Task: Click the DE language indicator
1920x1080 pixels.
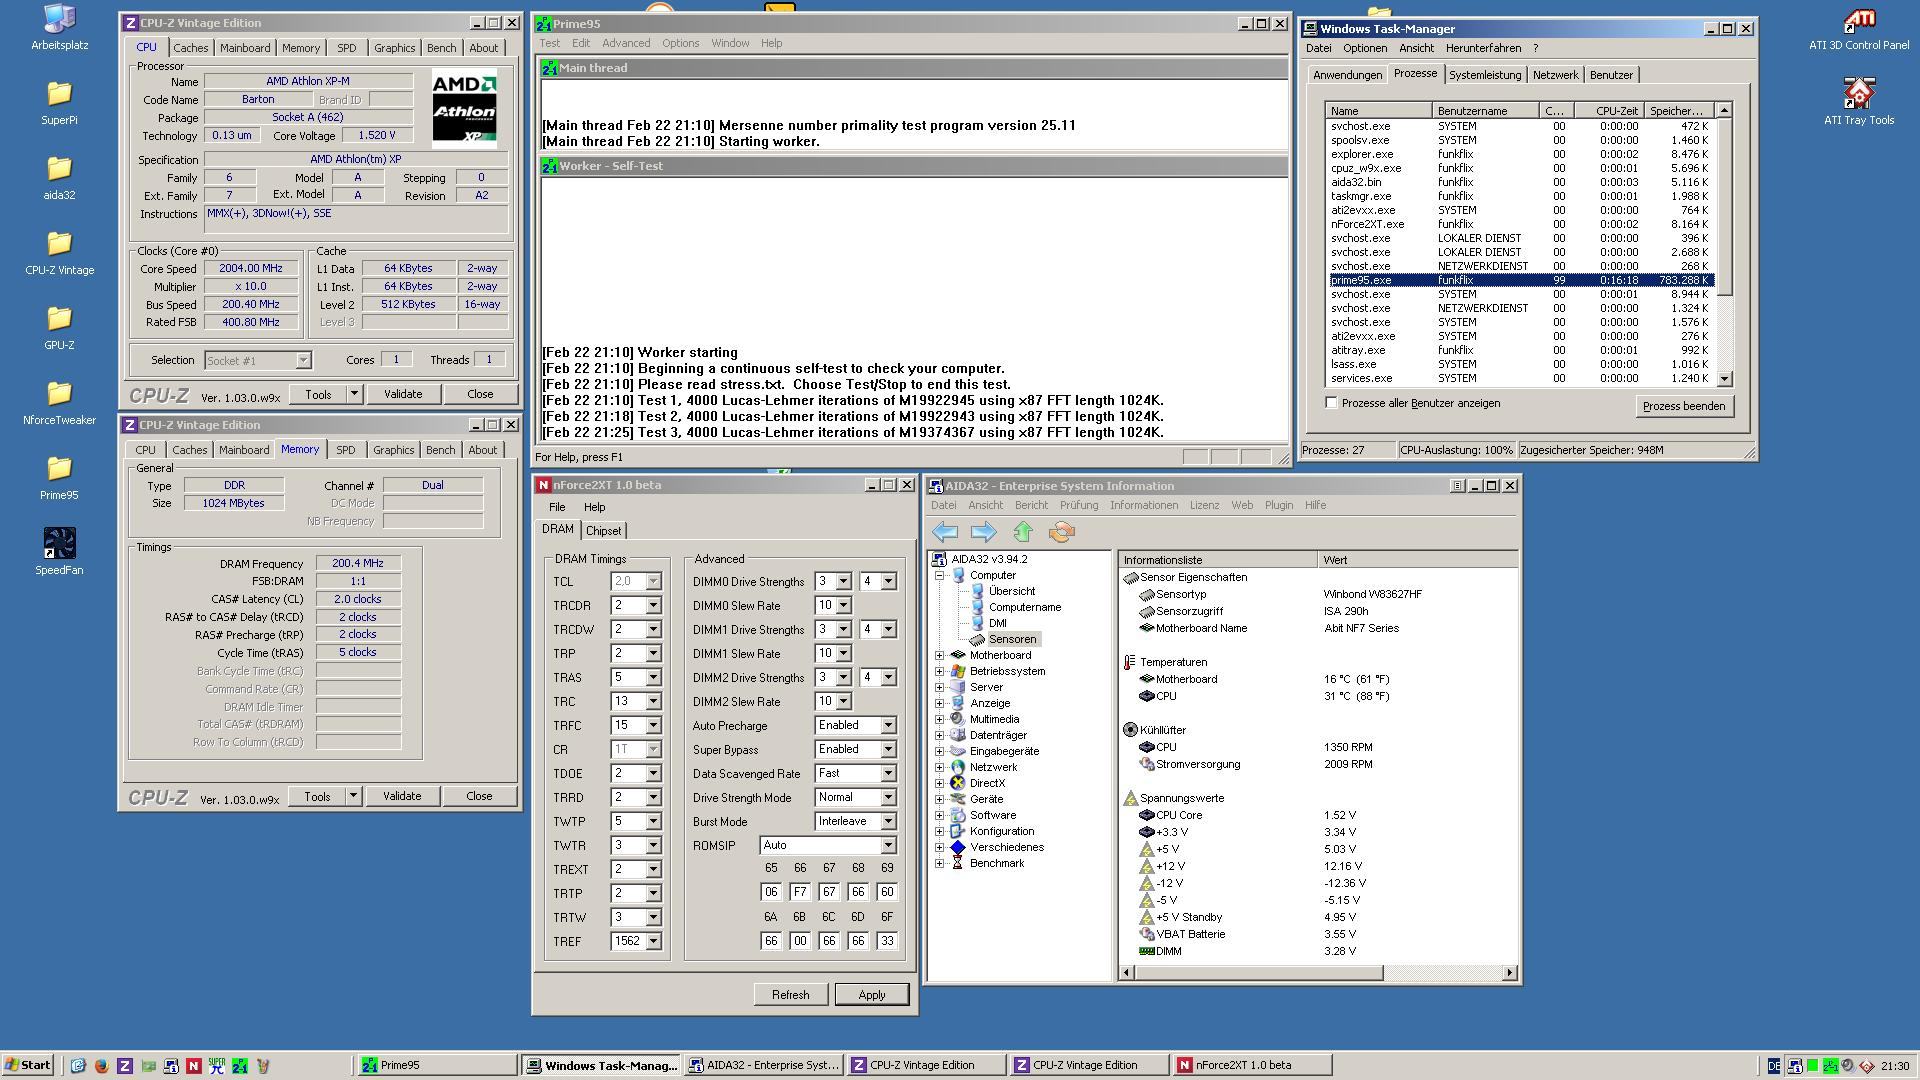Action: (1774, 1065)
